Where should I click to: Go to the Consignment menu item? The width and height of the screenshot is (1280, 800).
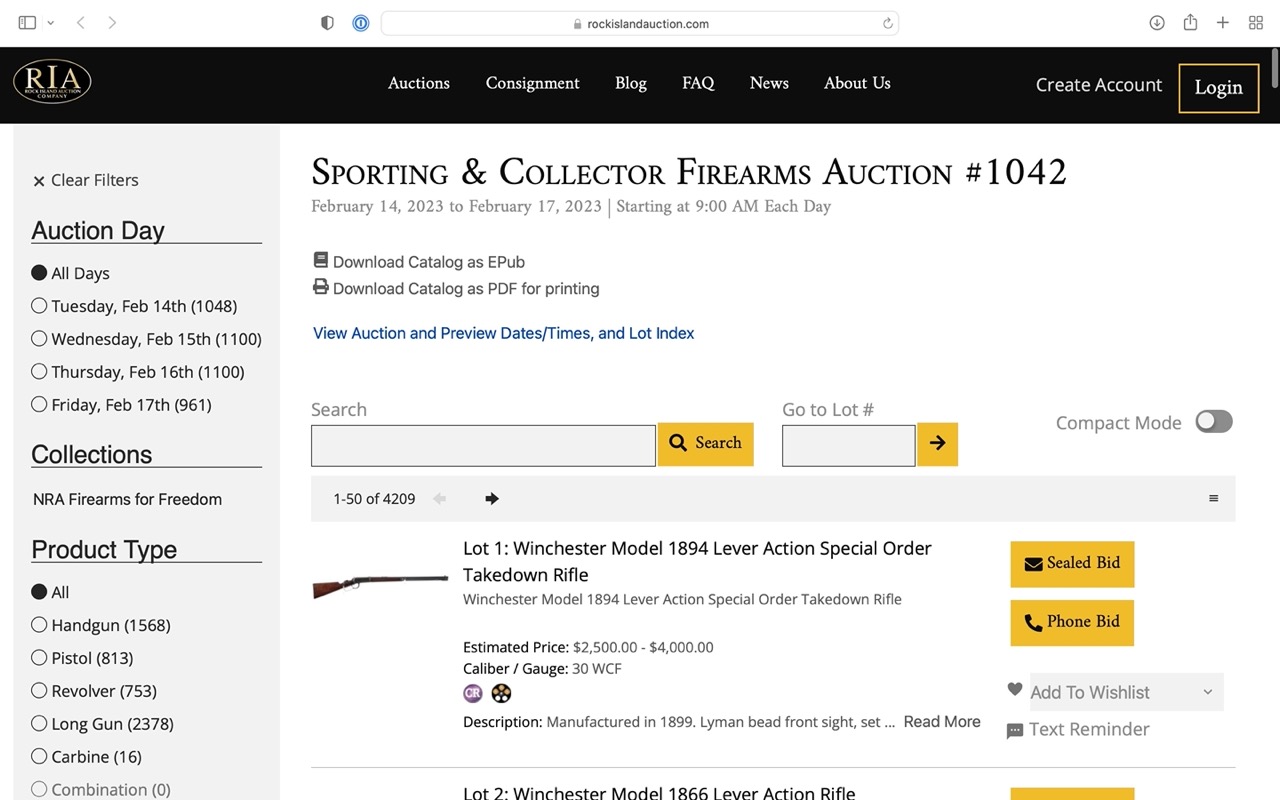point(532,83)
